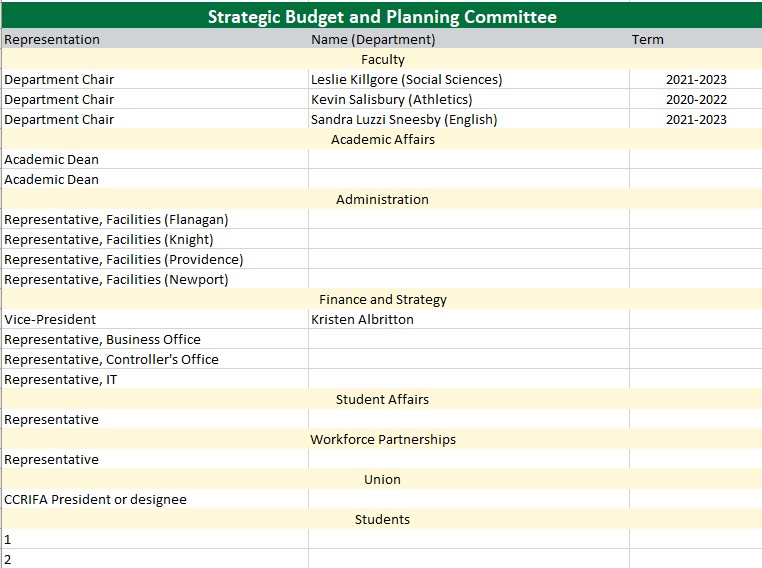762x568 pixels.
Task: Select Leslie Killgore (Social Sciences) cell
Action: (406, 80)
